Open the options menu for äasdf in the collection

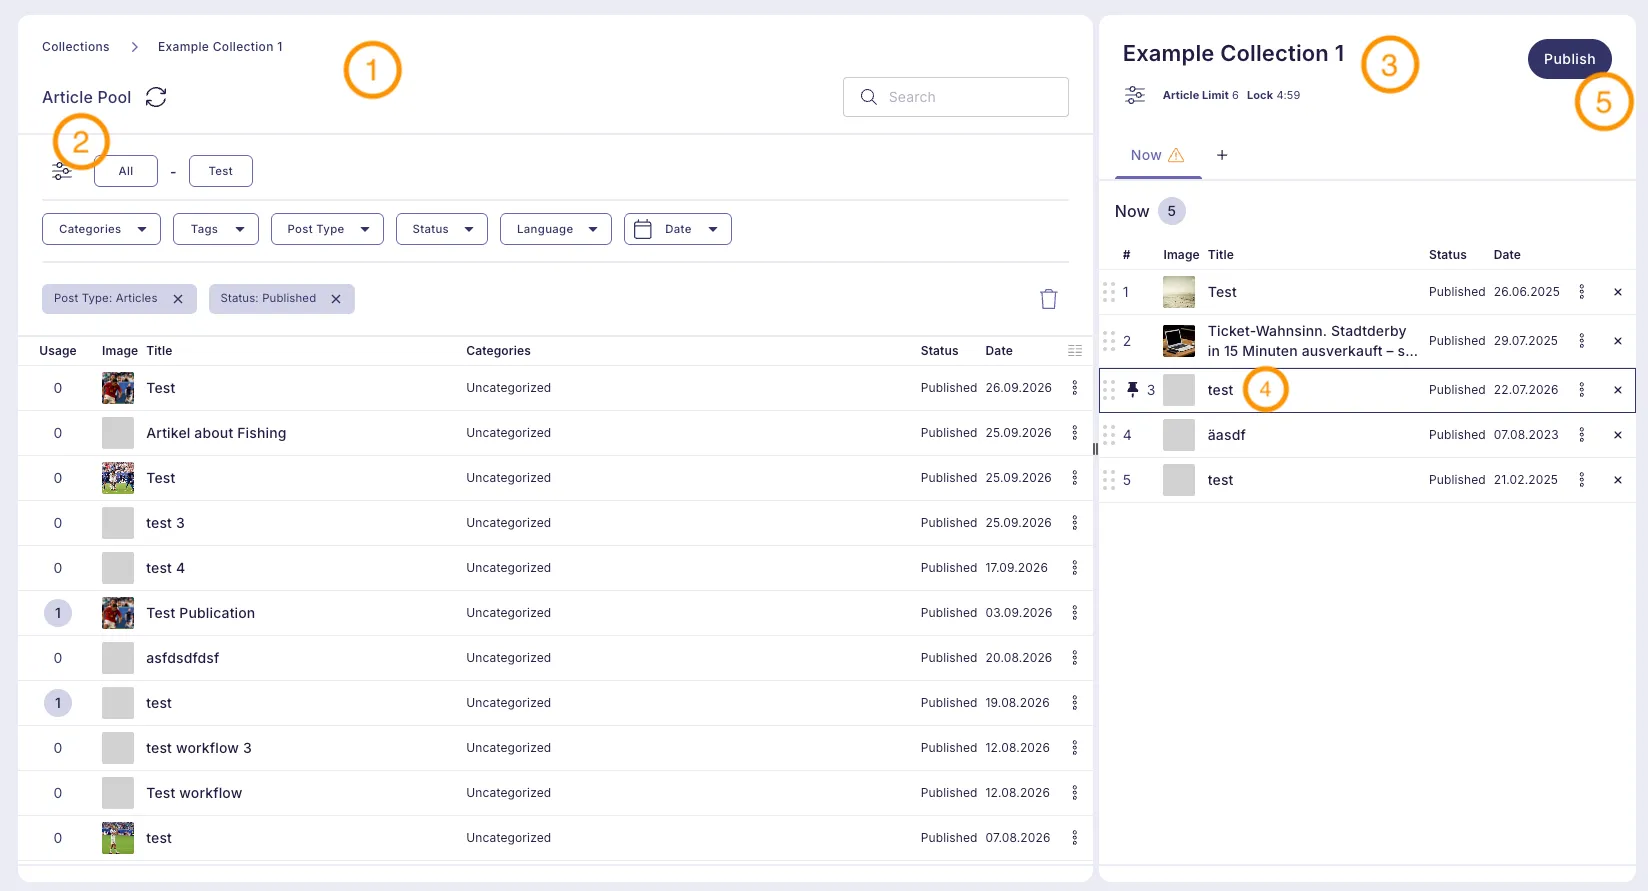coord(1582,435)
